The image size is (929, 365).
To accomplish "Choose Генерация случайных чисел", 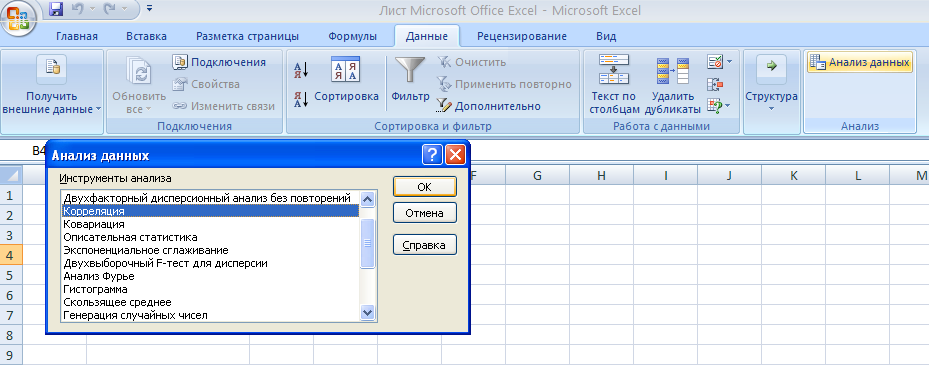I will 210,315.
